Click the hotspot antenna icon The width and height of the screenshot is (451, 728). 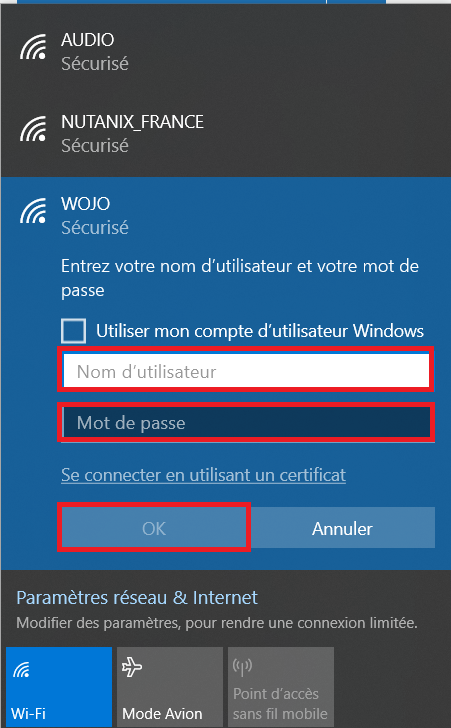coord(242,667)
